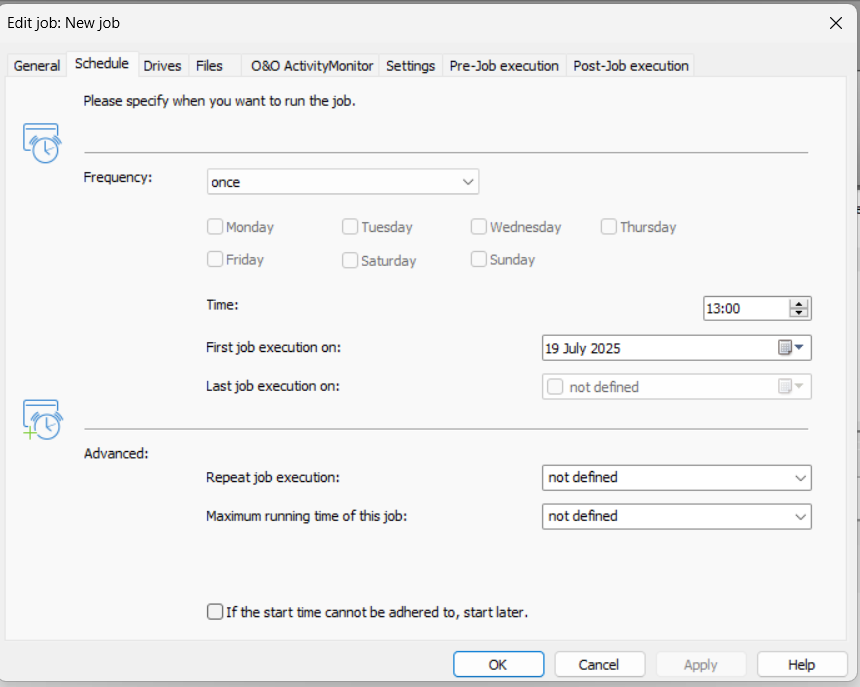Increase the time with the up arrow

798,303
